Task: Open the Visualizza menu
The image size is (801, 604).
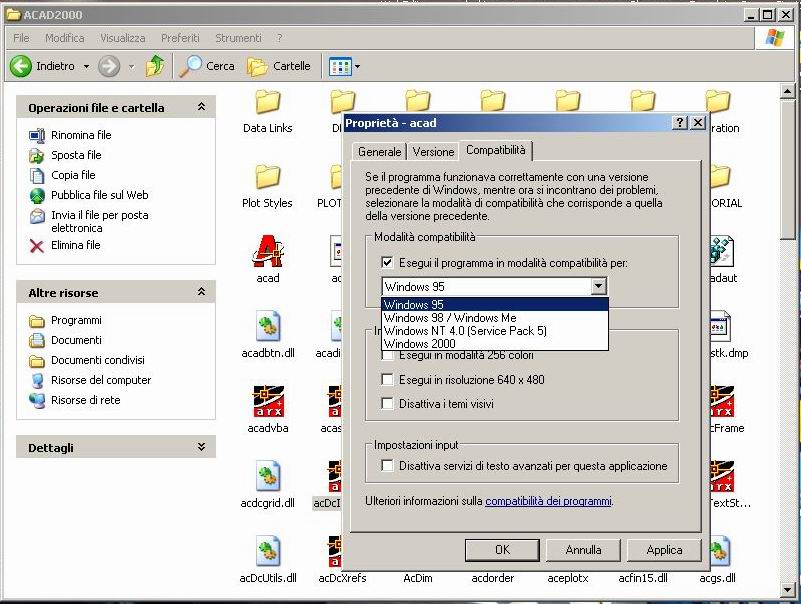Action: (x=123, y=38)
